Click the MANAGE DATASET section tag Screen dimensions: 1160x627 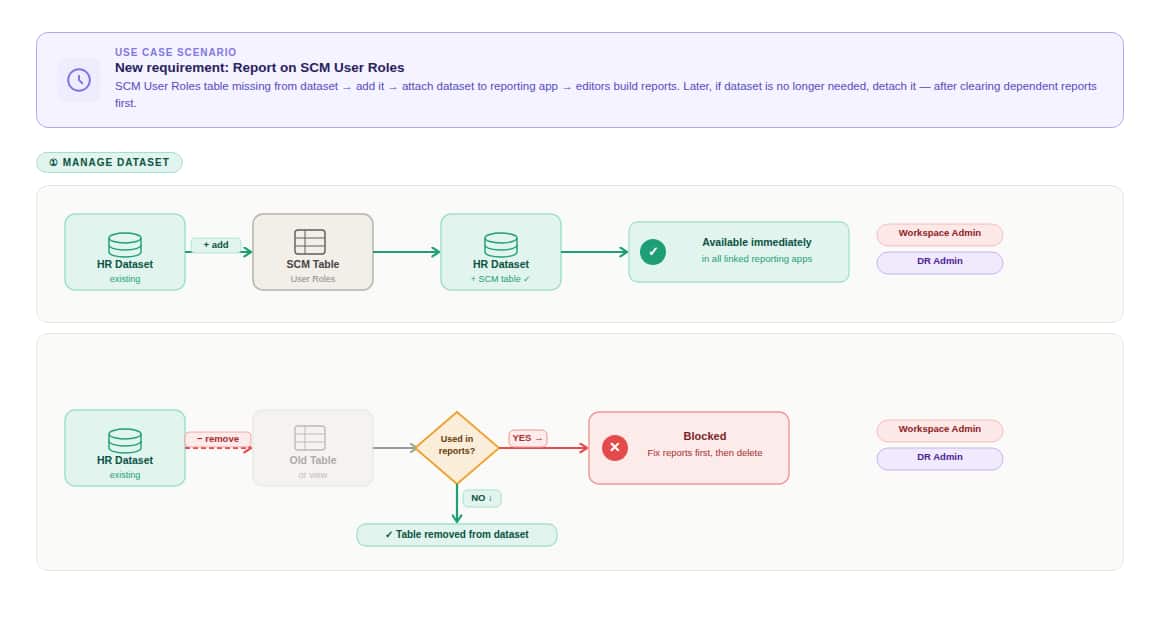109,163
